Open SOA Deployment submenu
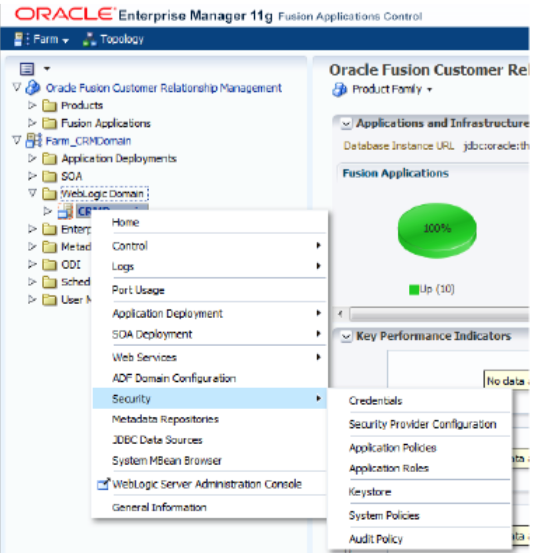The width and height of the screenshot is (538, 558). 210,335
